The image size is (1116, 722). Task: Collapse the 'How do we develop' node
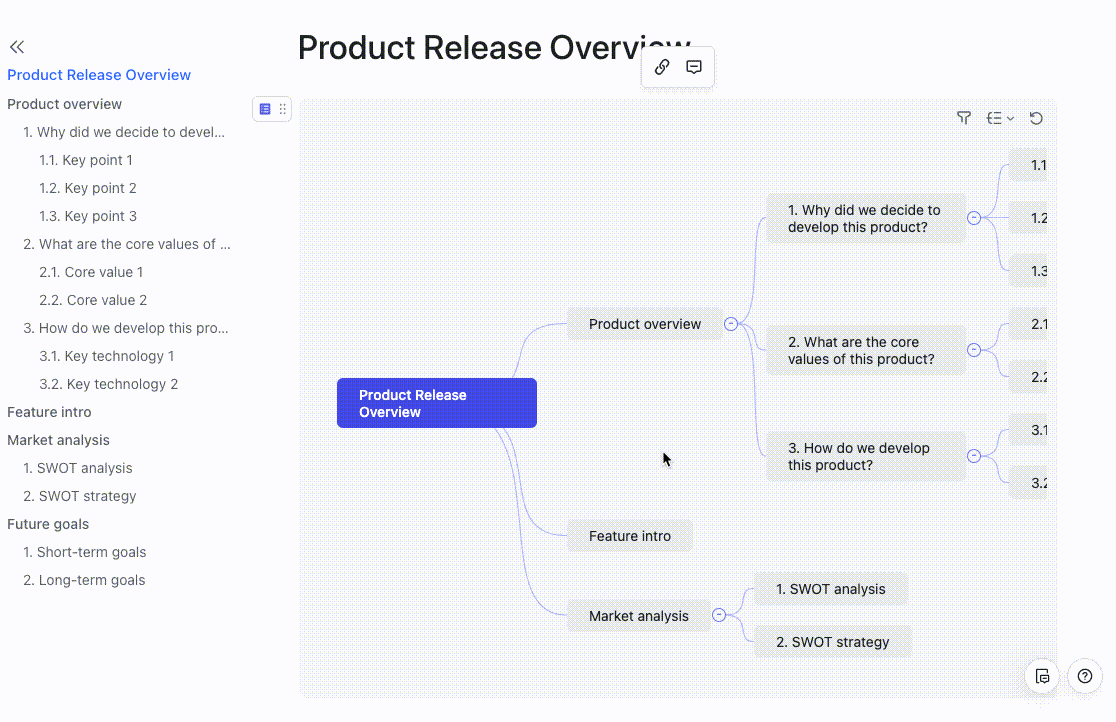[974, 456]
